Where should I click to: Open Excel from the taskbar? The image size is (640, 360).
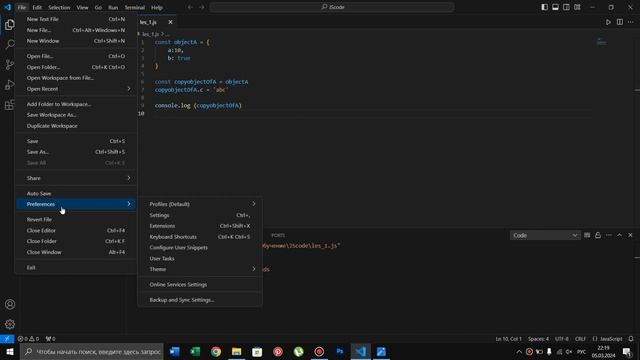195,352
